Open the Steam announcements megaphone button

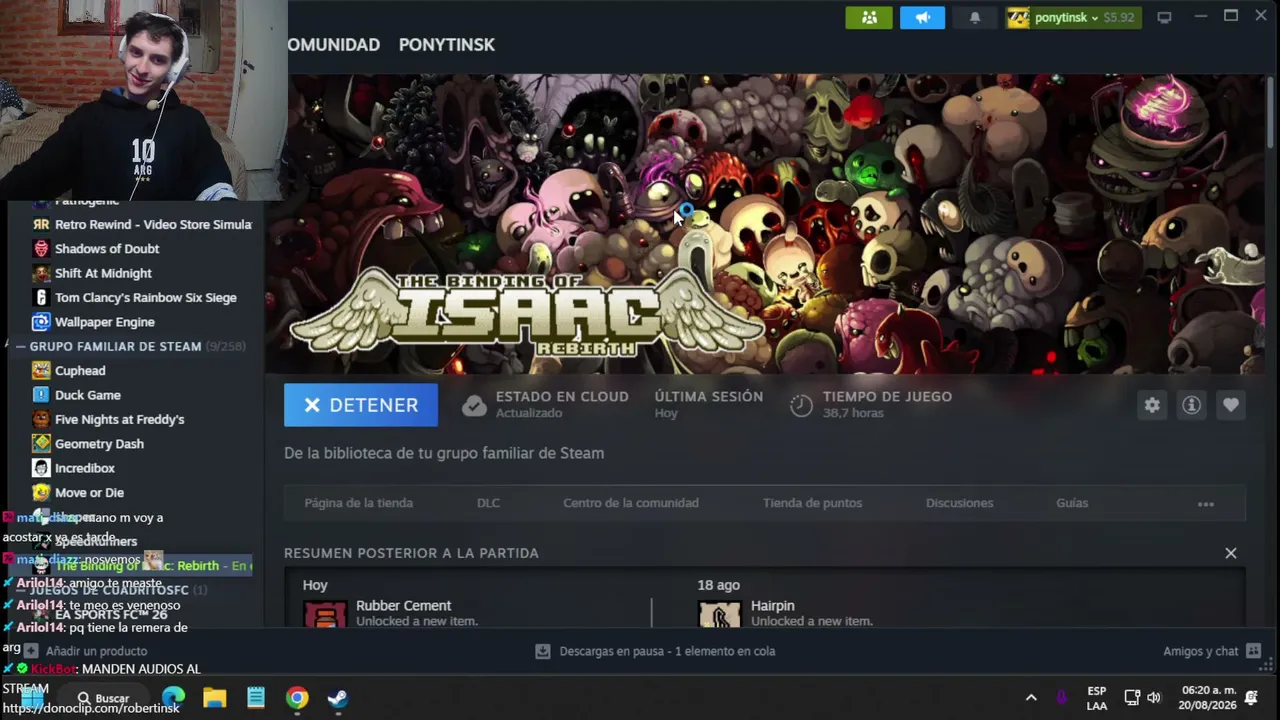click(x=922, y=17)
